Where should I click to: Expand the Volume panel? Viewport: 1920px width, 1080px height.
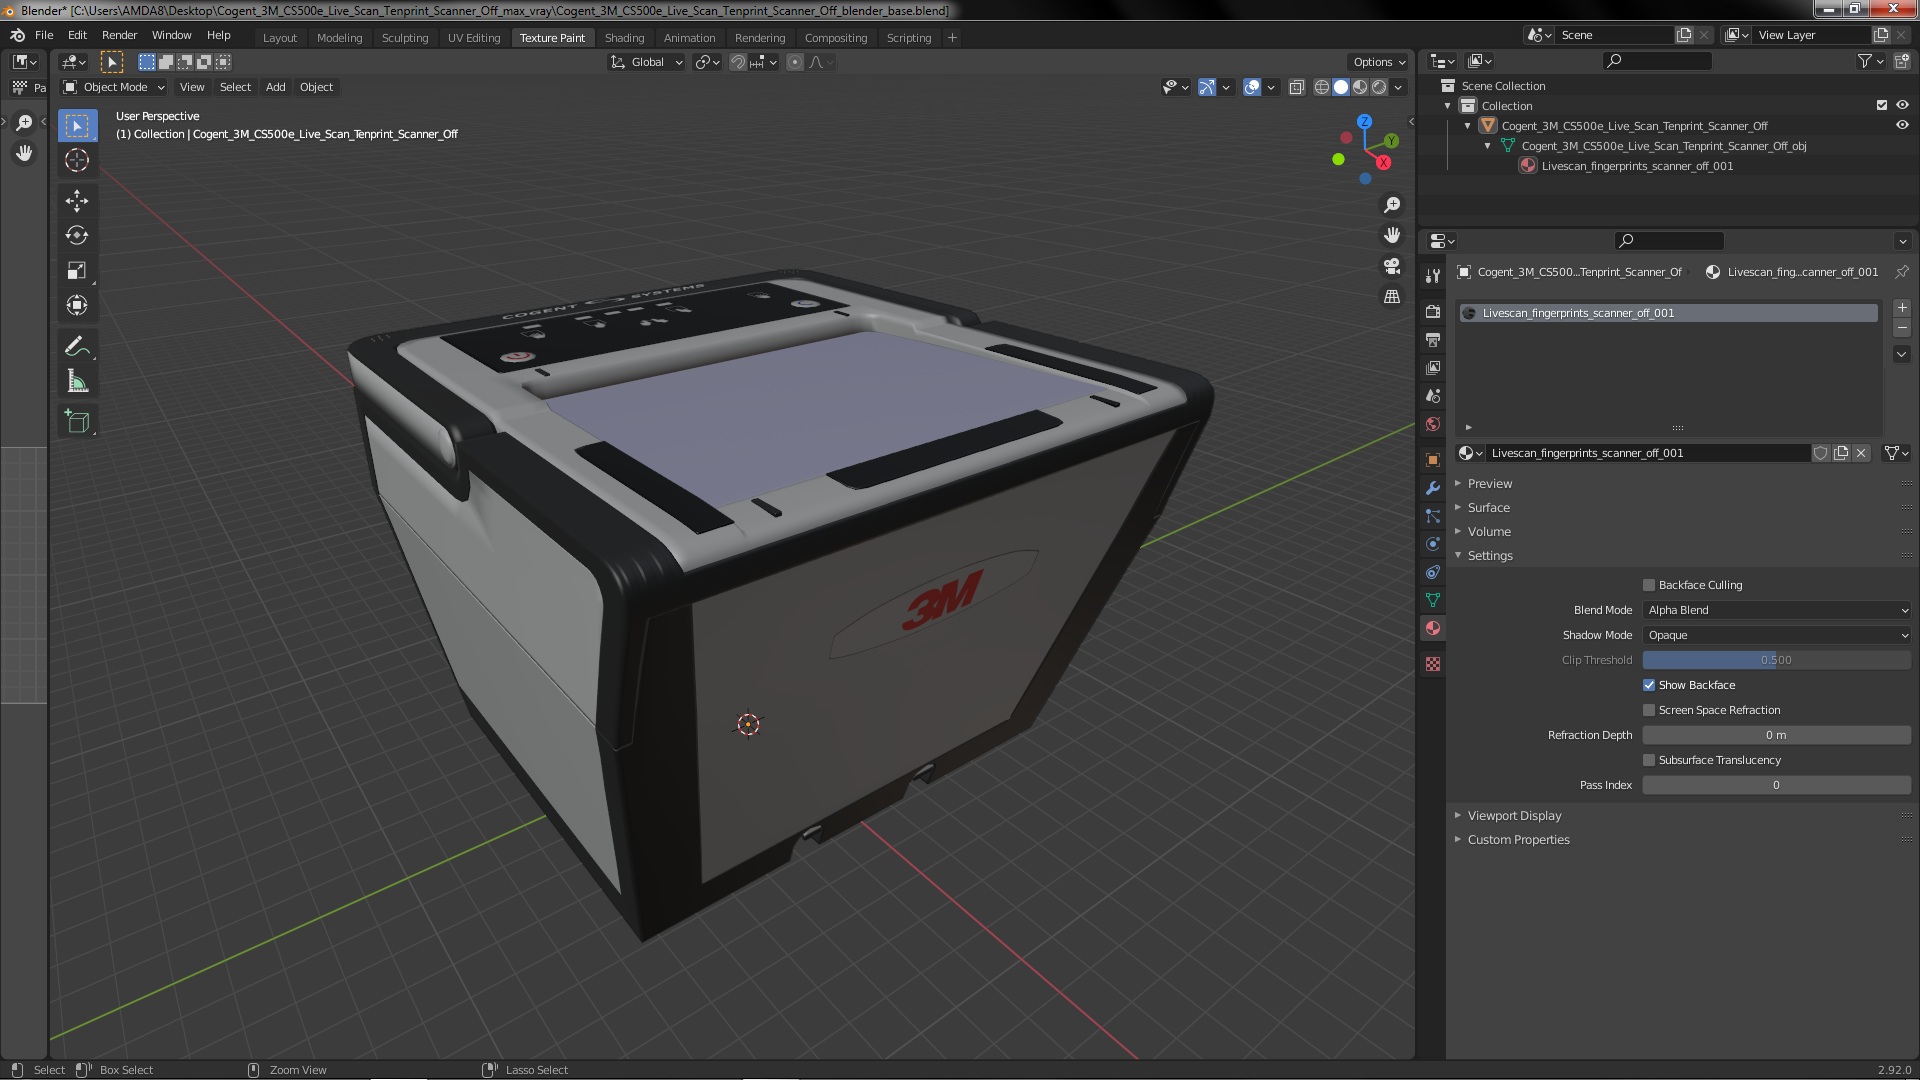pos(1488,532)
